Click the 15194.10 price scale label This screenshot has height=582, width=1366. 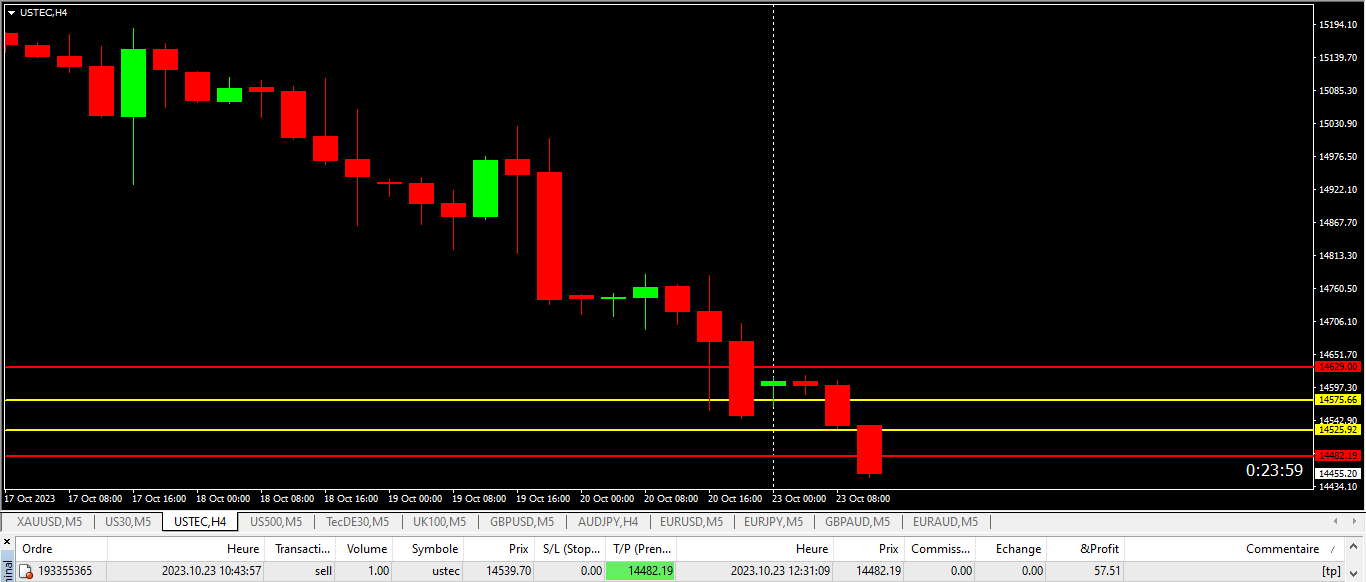1338,25
